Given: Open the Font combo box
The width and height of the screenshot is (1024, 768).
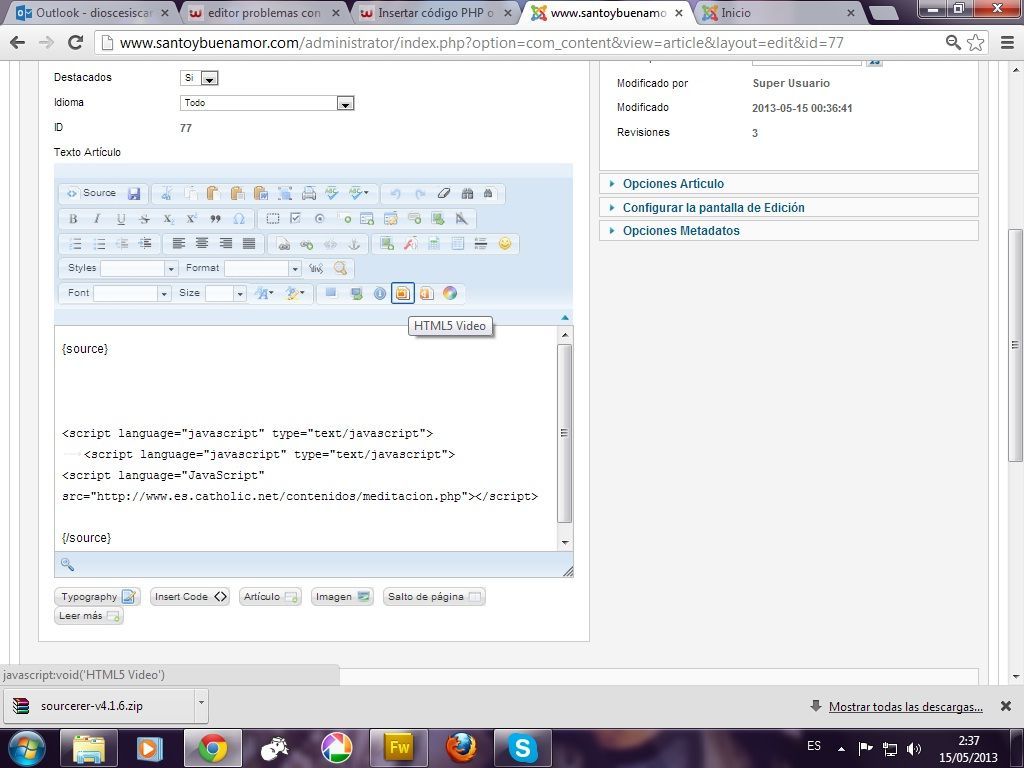Looking at the screenshot, I should (x=133, y=293).
